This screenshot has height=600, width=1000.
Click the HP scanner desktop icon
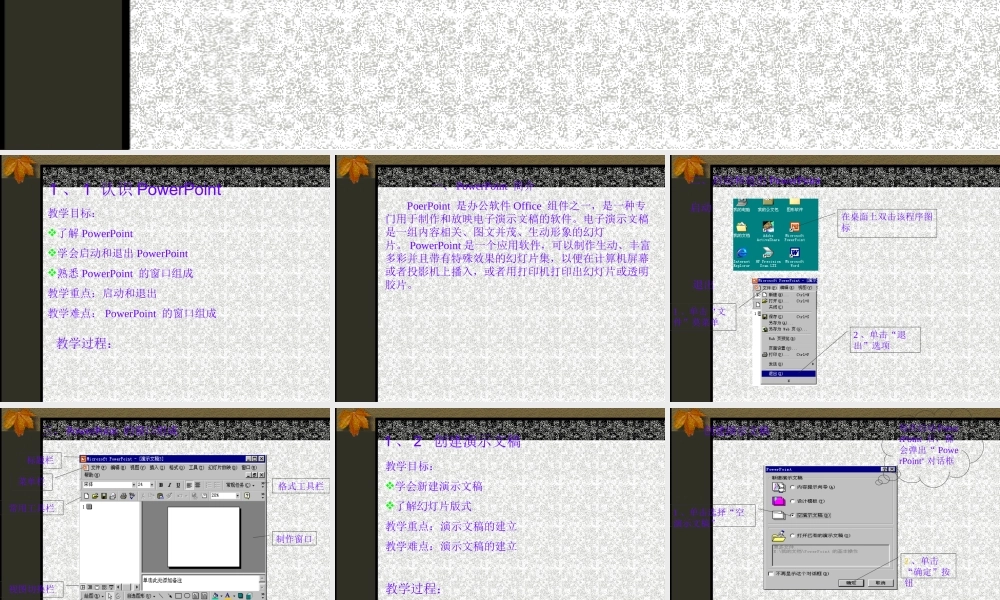(x=768, y=257)
